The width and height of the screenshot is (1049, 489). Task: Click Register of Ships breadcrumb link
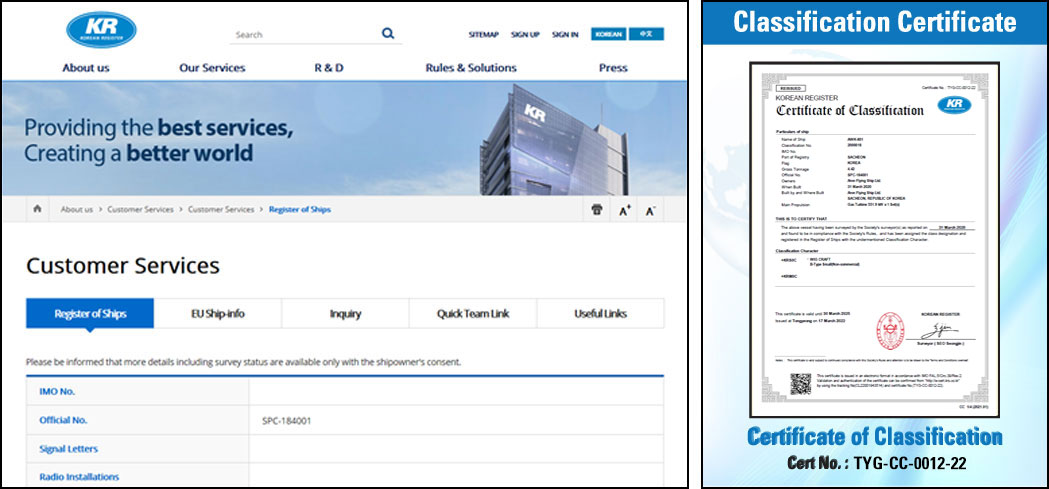pyautogui.click(x=300, y=209)
